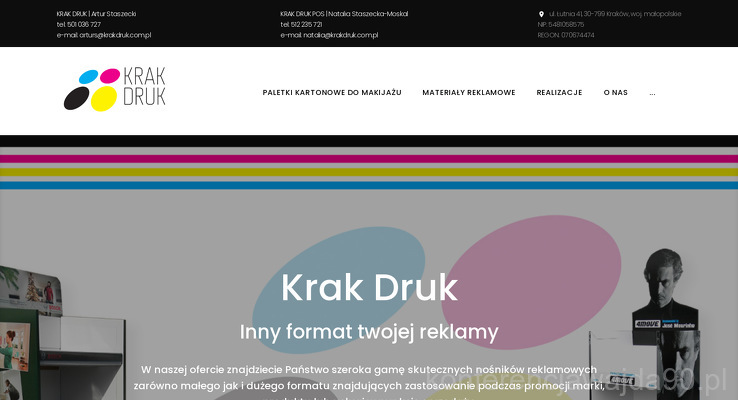738x400 pixels.
Task: Expand the '...' more menu item
Action: [x=652, y=93]
